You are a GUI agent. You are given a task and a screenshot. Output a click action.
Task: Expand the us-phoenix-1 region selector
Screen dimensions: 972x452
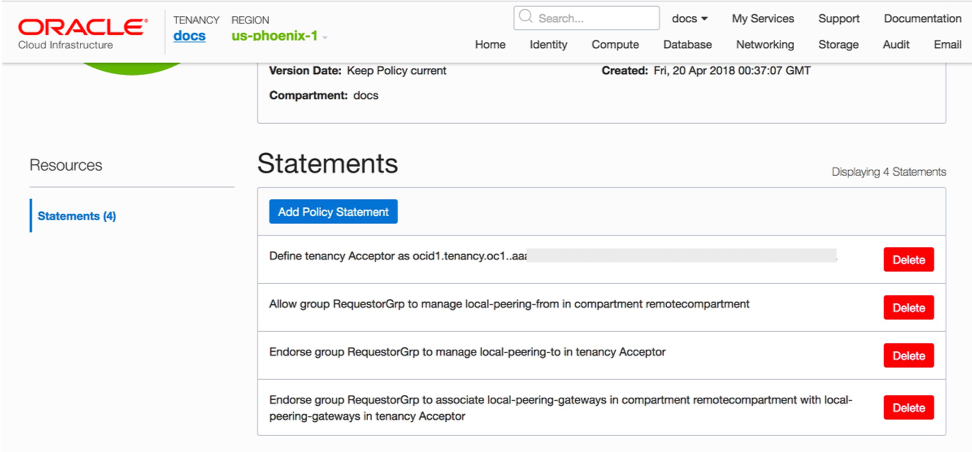280,36
